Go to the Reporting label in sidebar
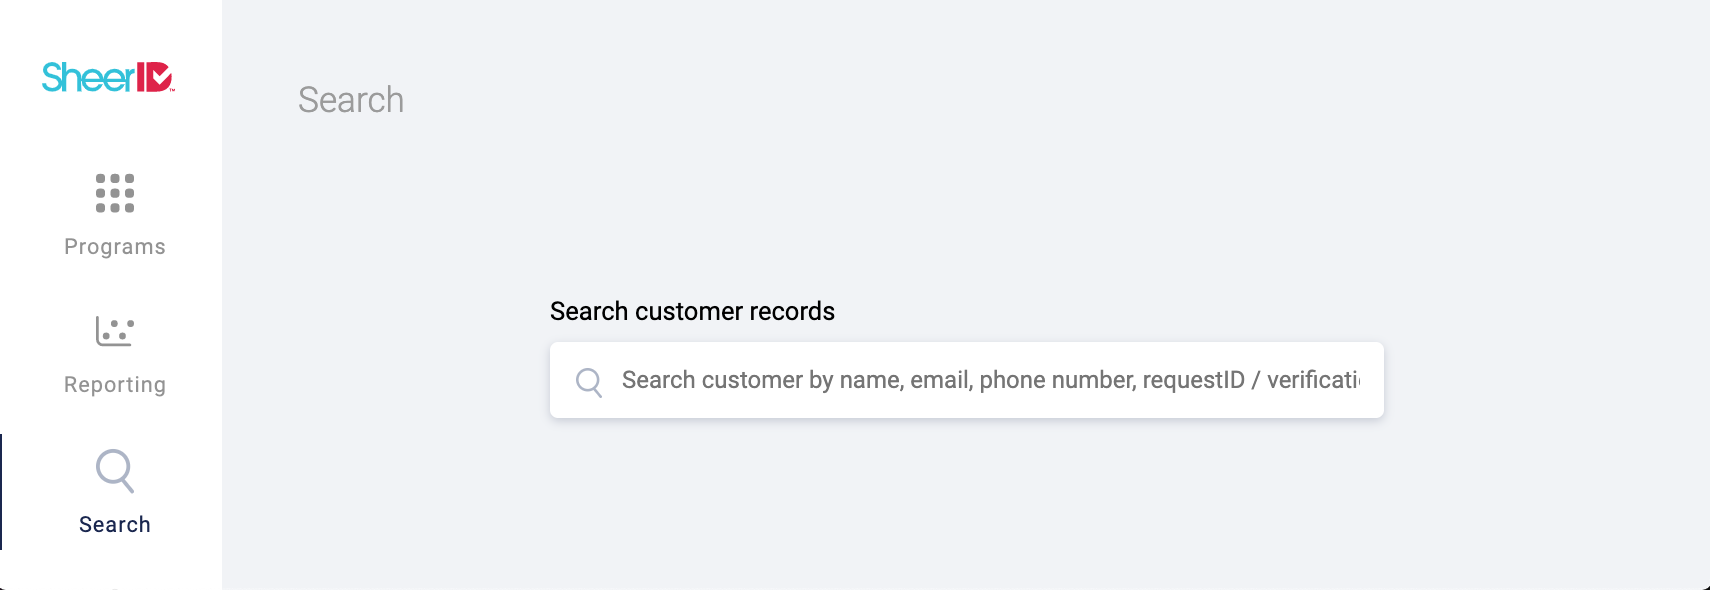 (115, 385)
